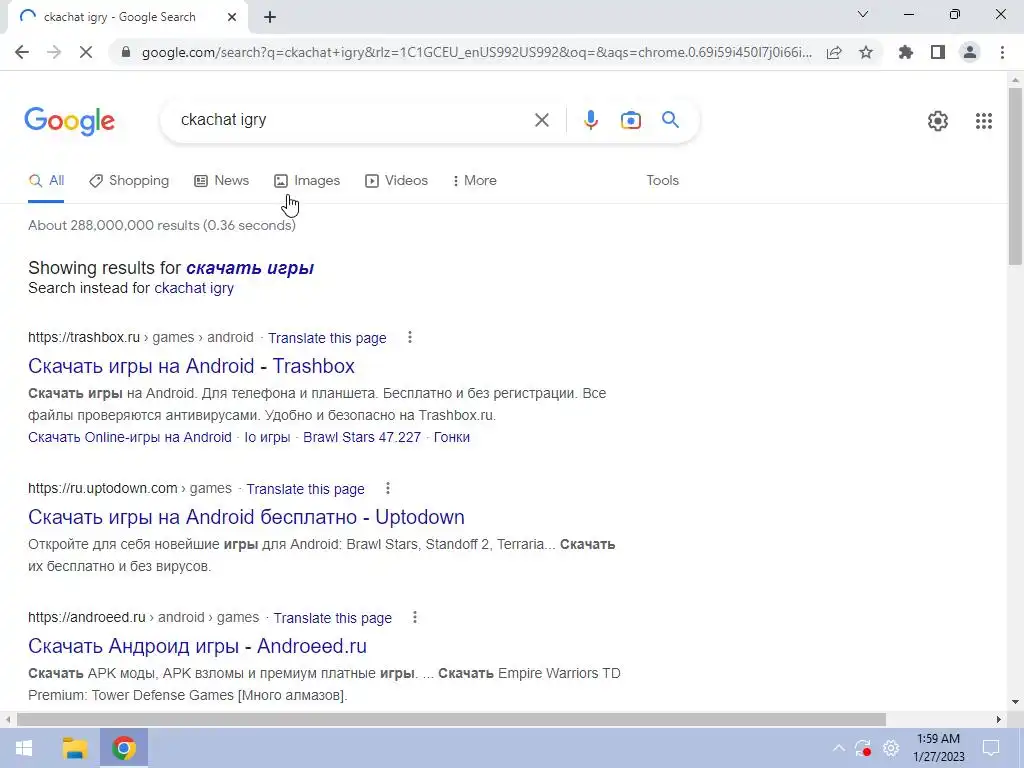Open Chrome extensions puzzle icon
Screen dimensions: 1024x768
click(906, 52)
